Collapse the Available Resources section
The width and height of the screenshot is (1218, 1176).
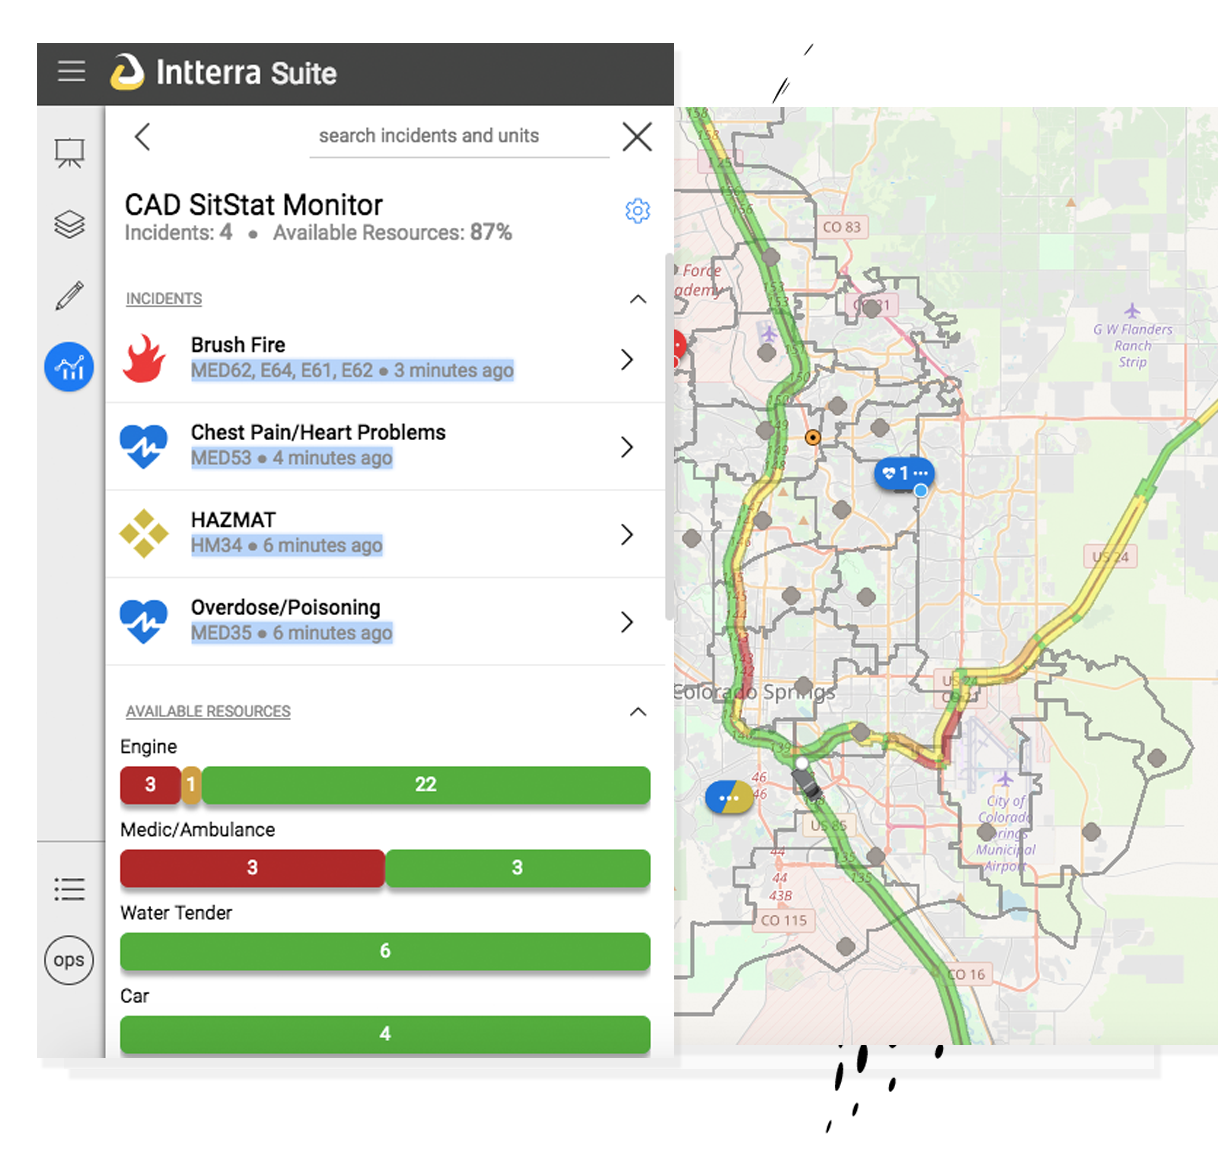coord(638,712)
